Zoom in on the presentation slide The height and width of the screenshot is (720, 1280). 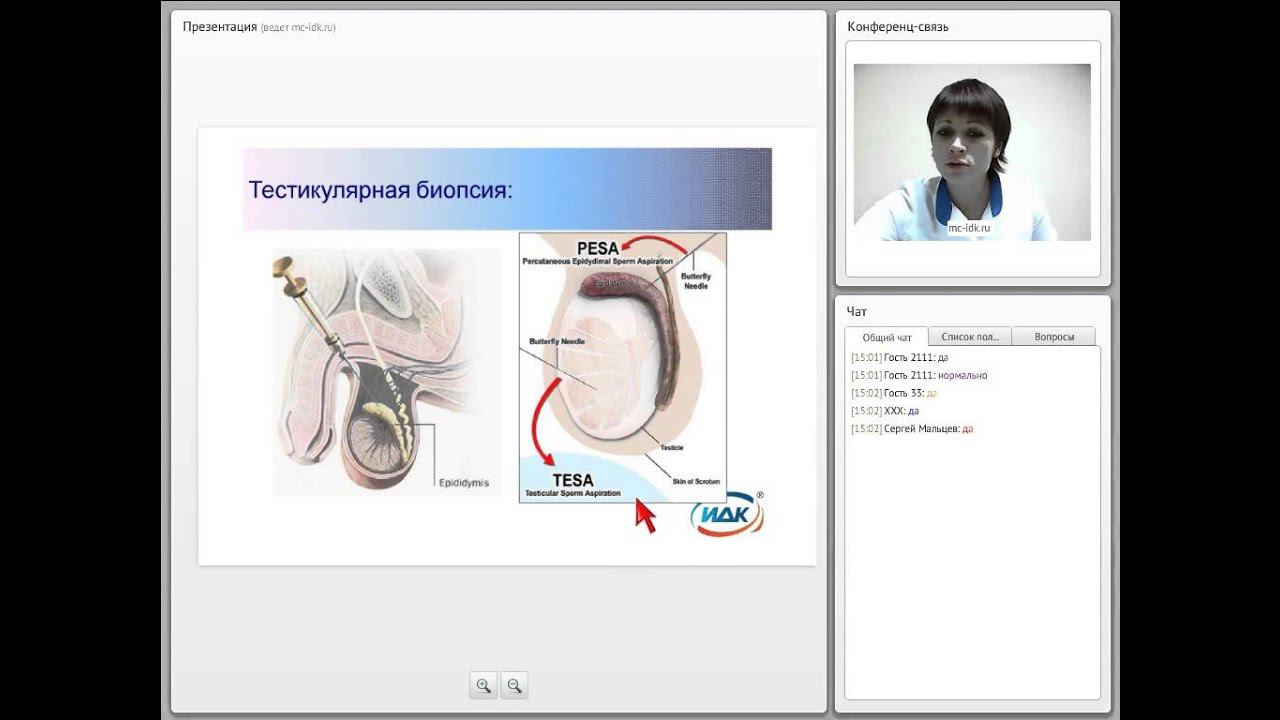point(484,685)
